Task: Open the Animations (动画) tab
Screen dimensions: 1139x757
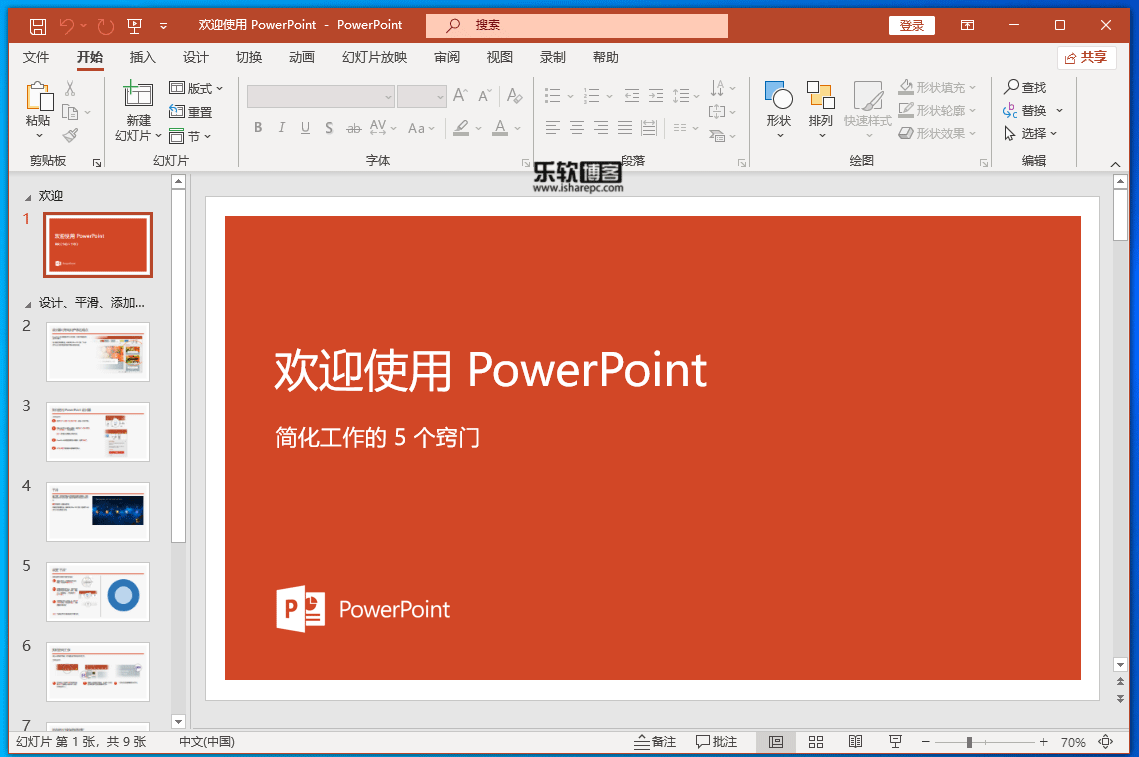Action: [302, 57]
